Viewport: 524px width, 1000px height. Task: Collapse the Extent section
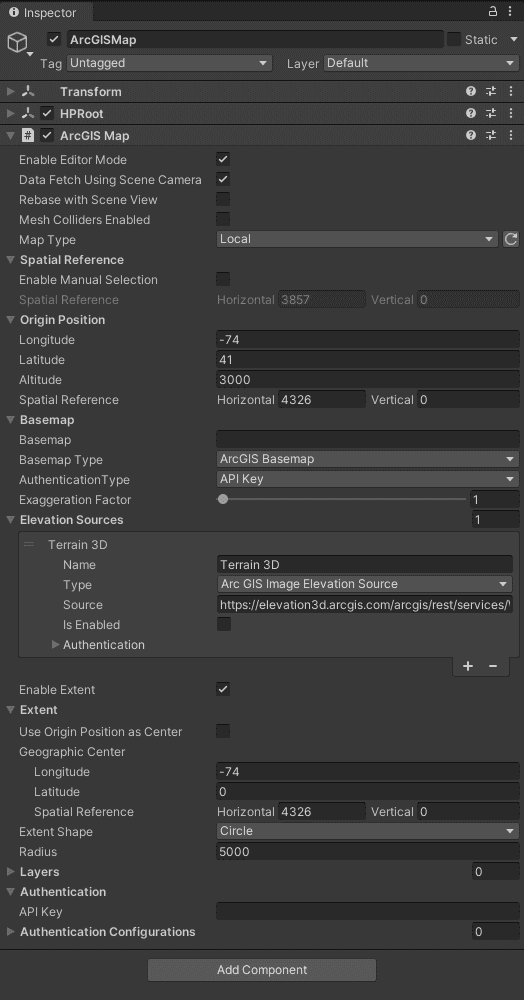[x=10, y=710]
